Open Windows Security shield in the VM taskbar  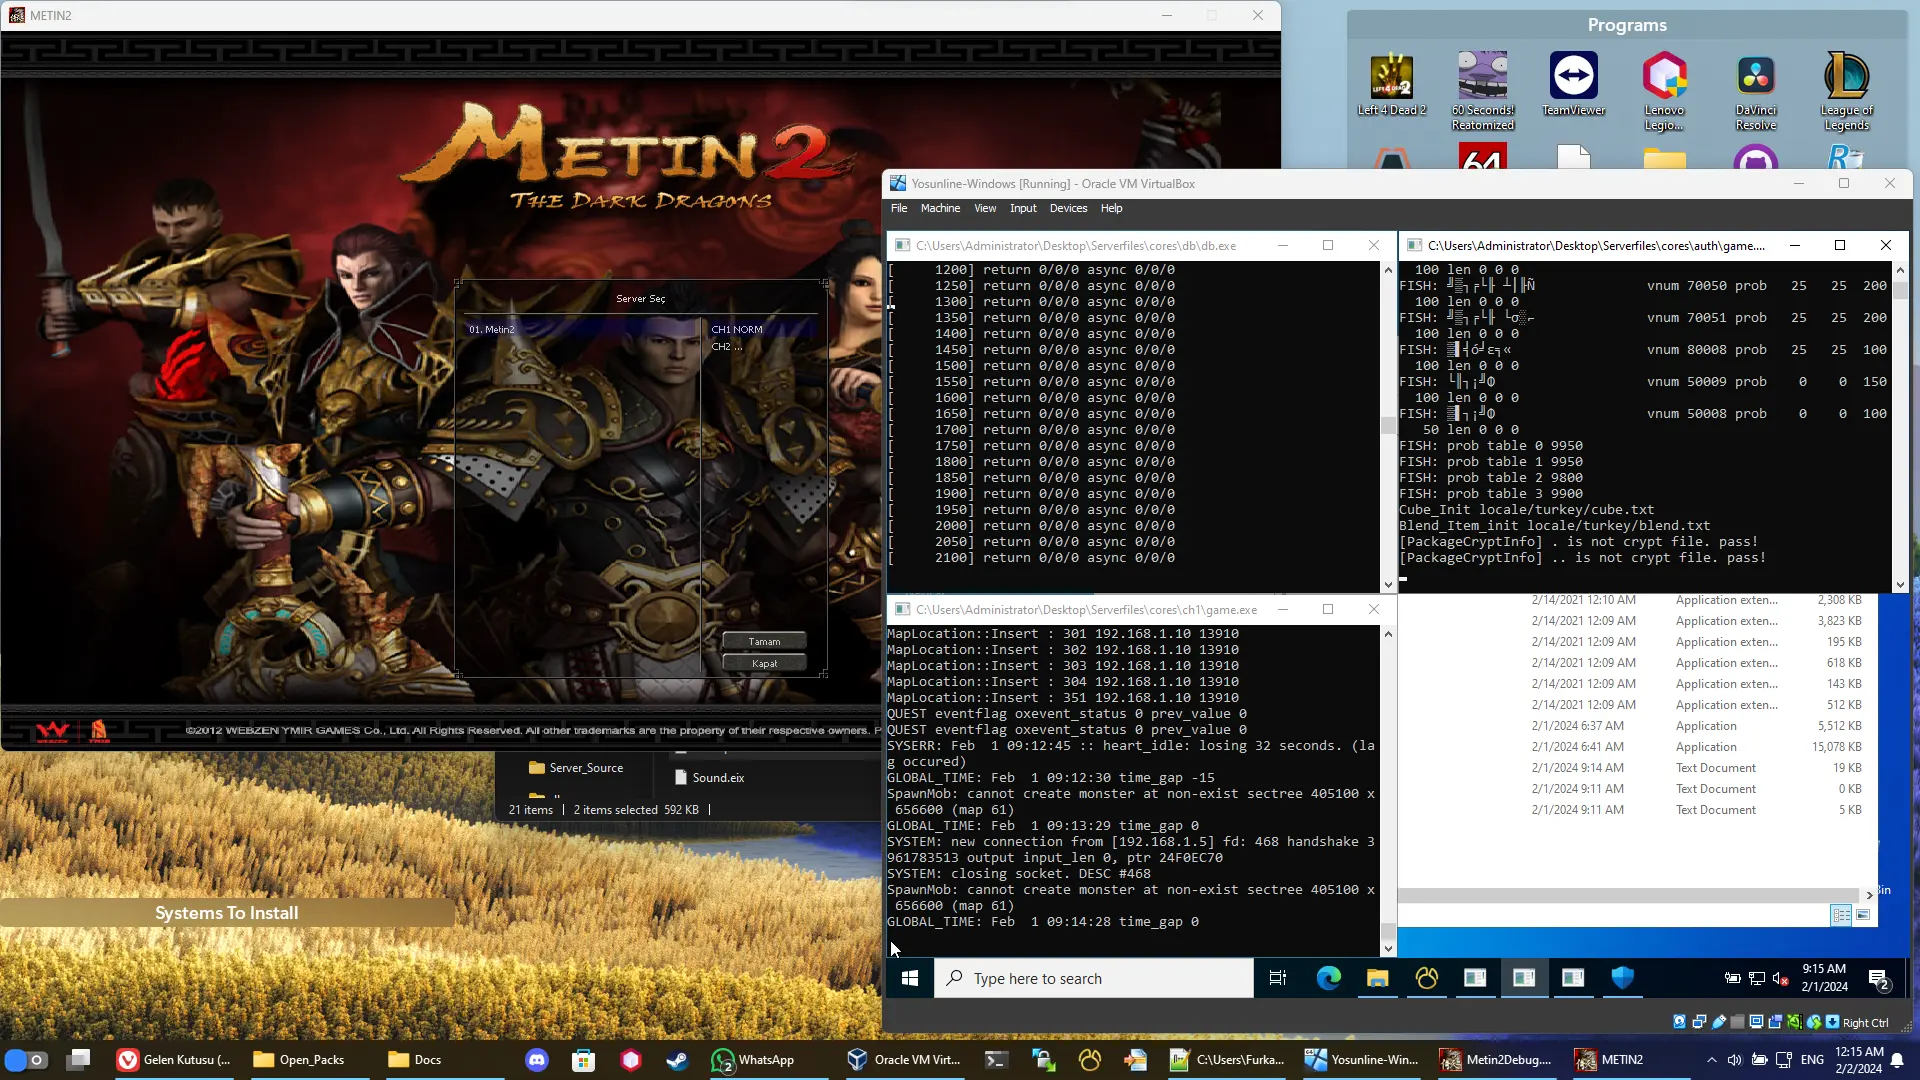(x=1622, y=978)
